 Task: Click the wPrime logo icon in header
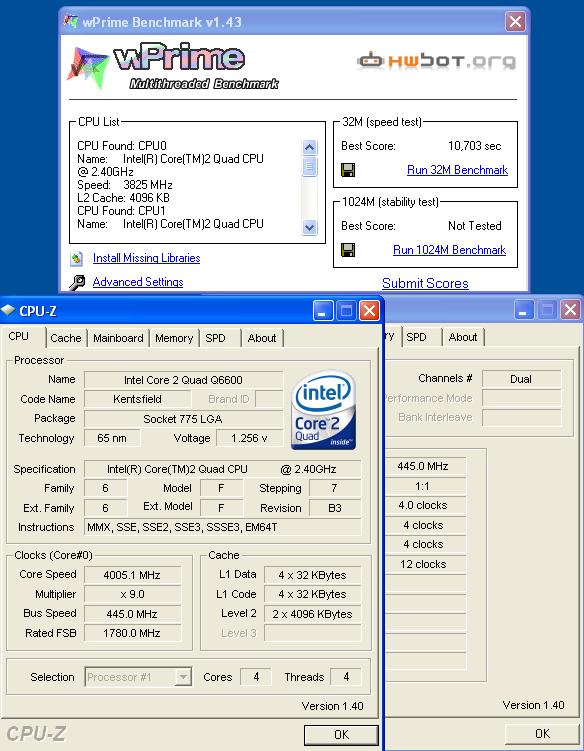(x=88, y=68)
